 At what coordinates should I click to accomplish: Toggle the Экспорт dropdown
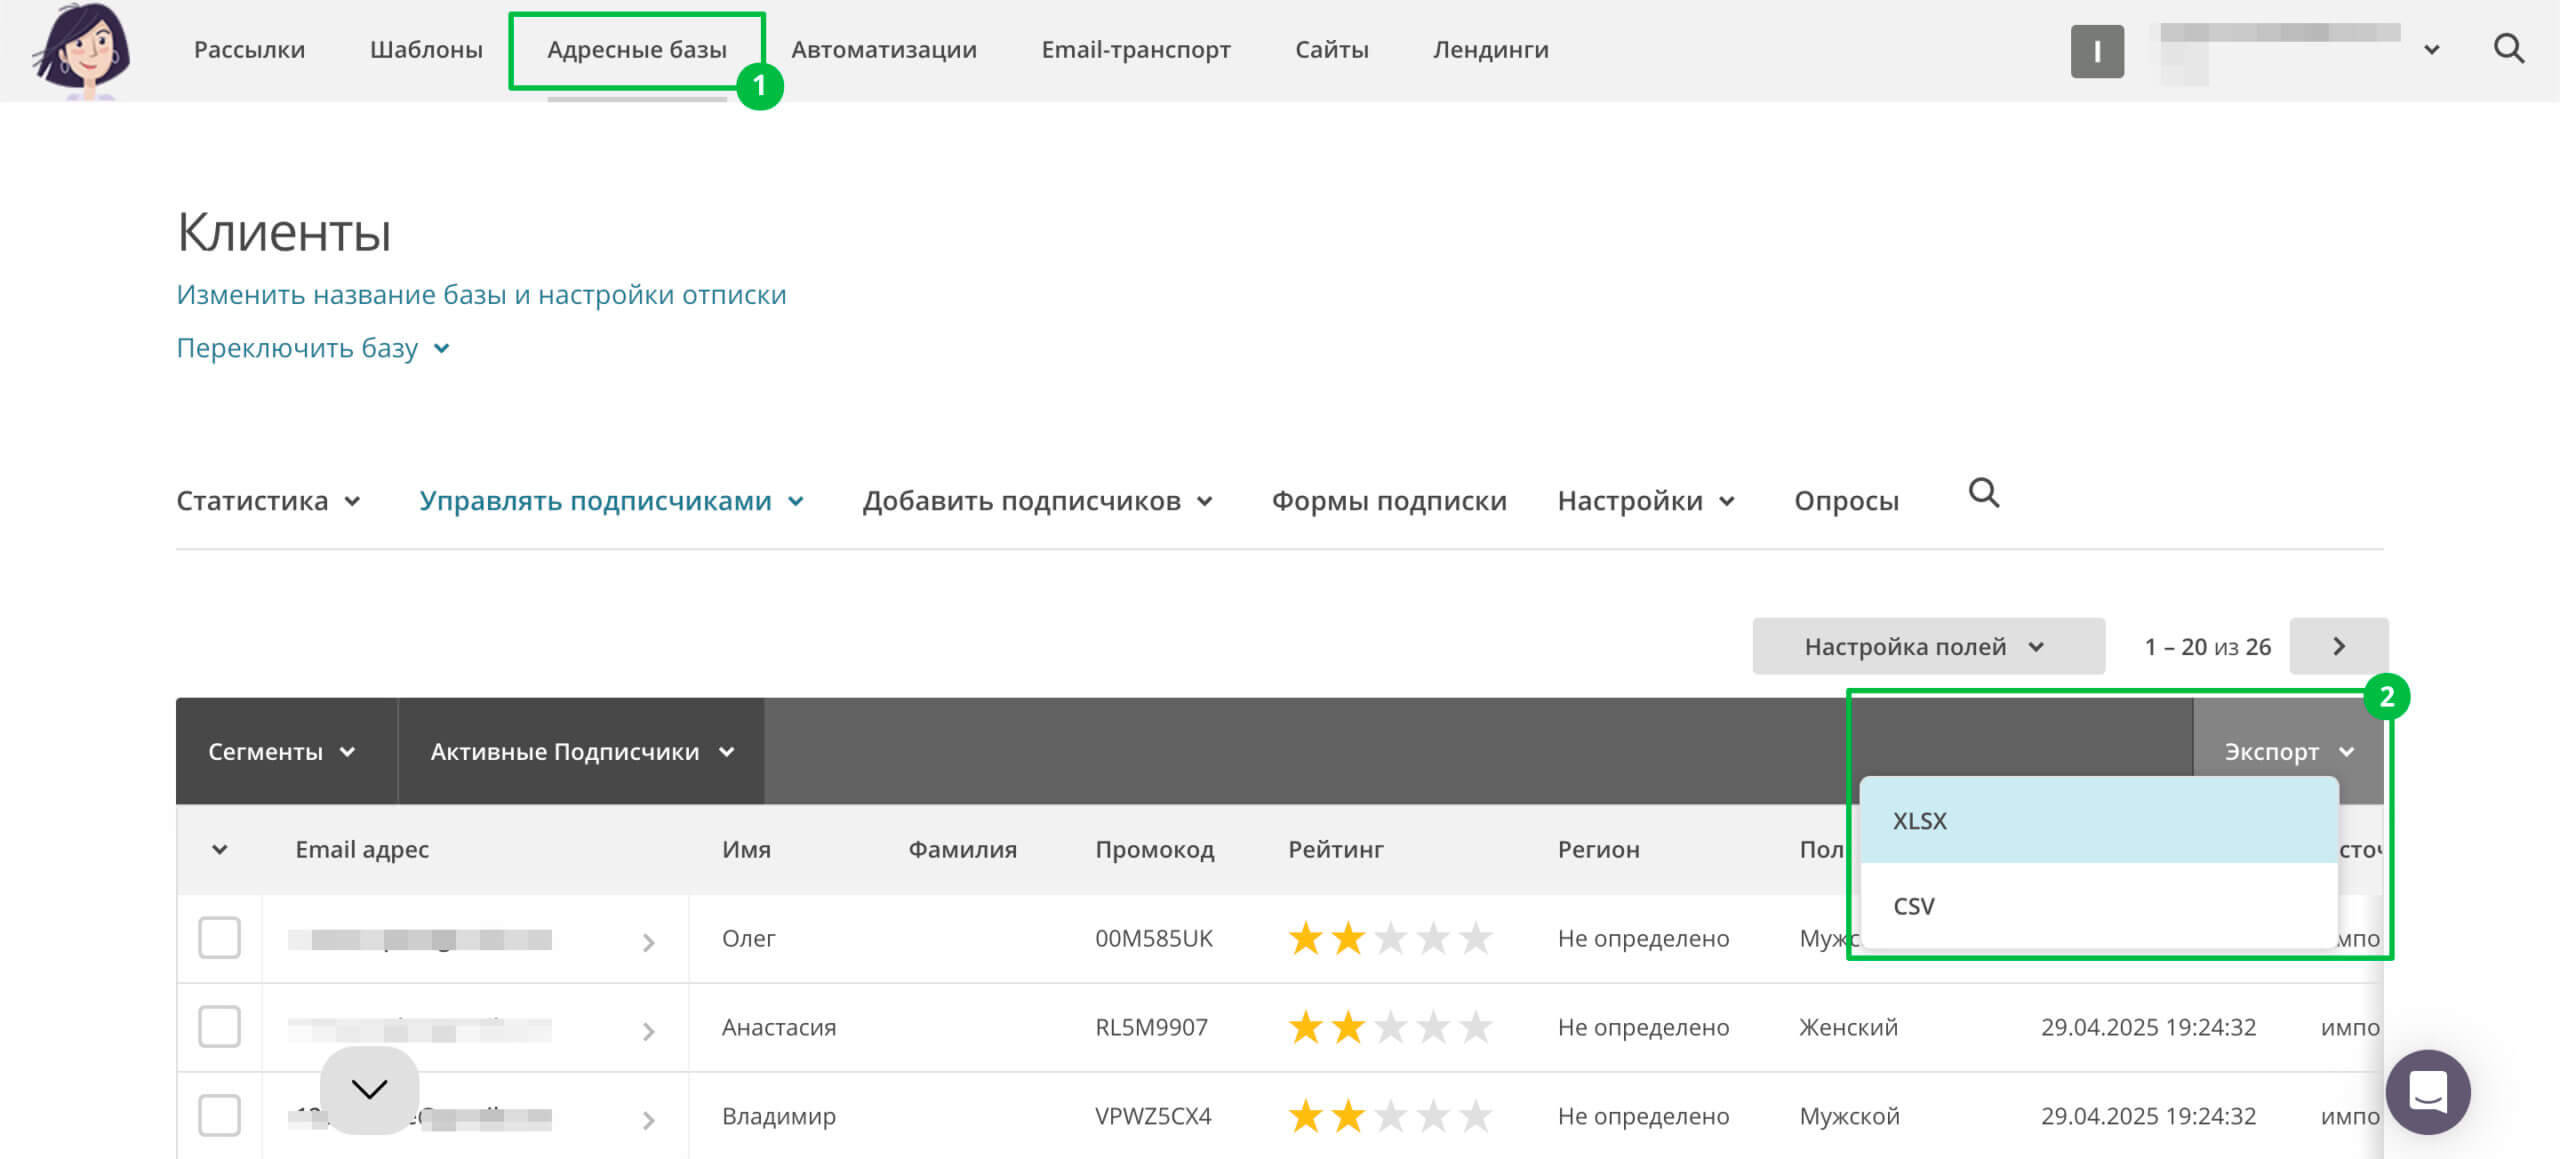2288,751
